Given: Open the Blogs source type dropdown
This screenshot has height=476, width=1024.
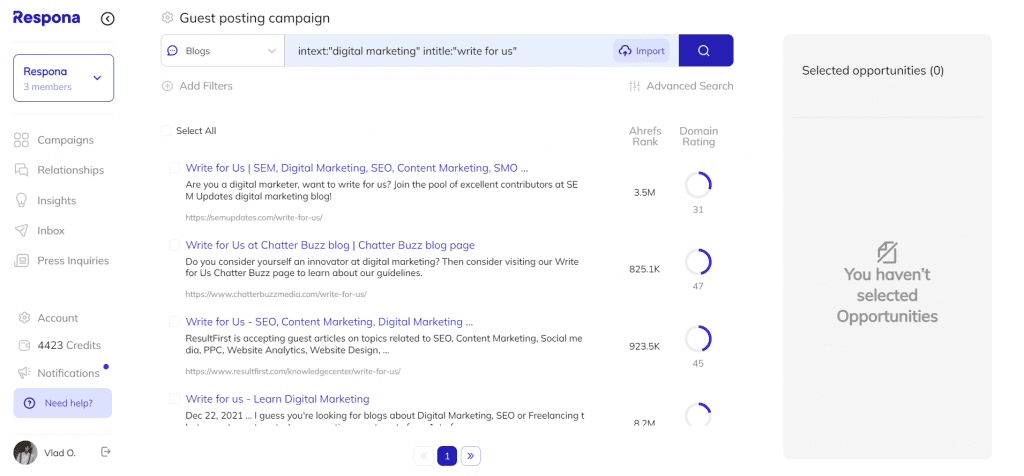Looking at the screenshot, I should [223, 50].
